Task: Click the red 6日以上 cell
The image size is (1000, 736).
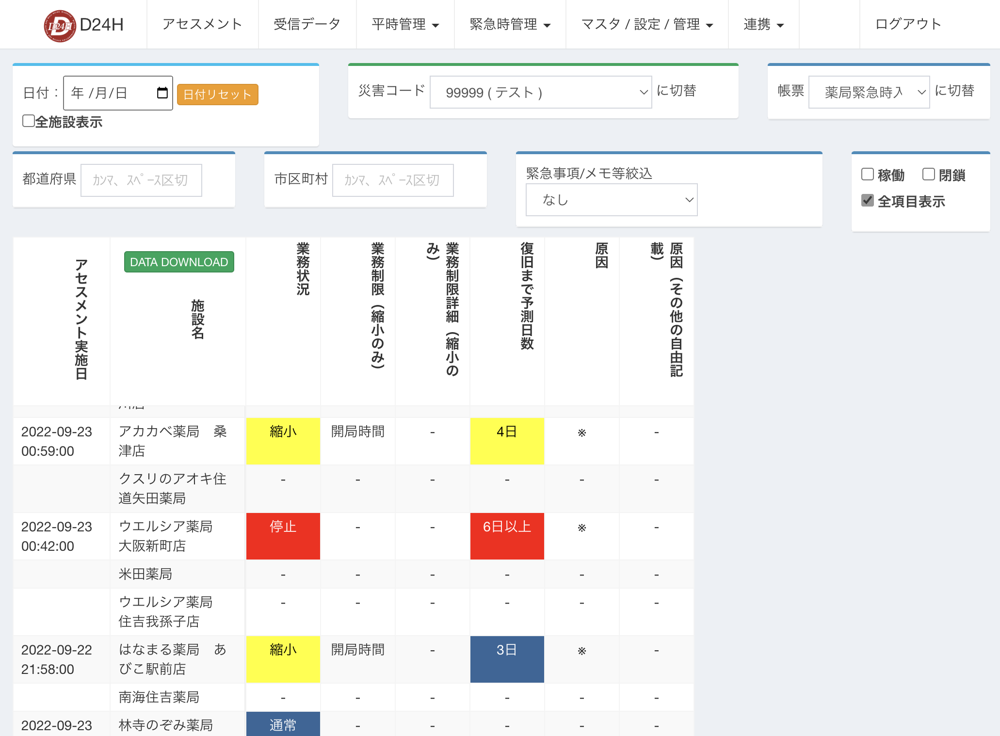Action: [507, 536]
